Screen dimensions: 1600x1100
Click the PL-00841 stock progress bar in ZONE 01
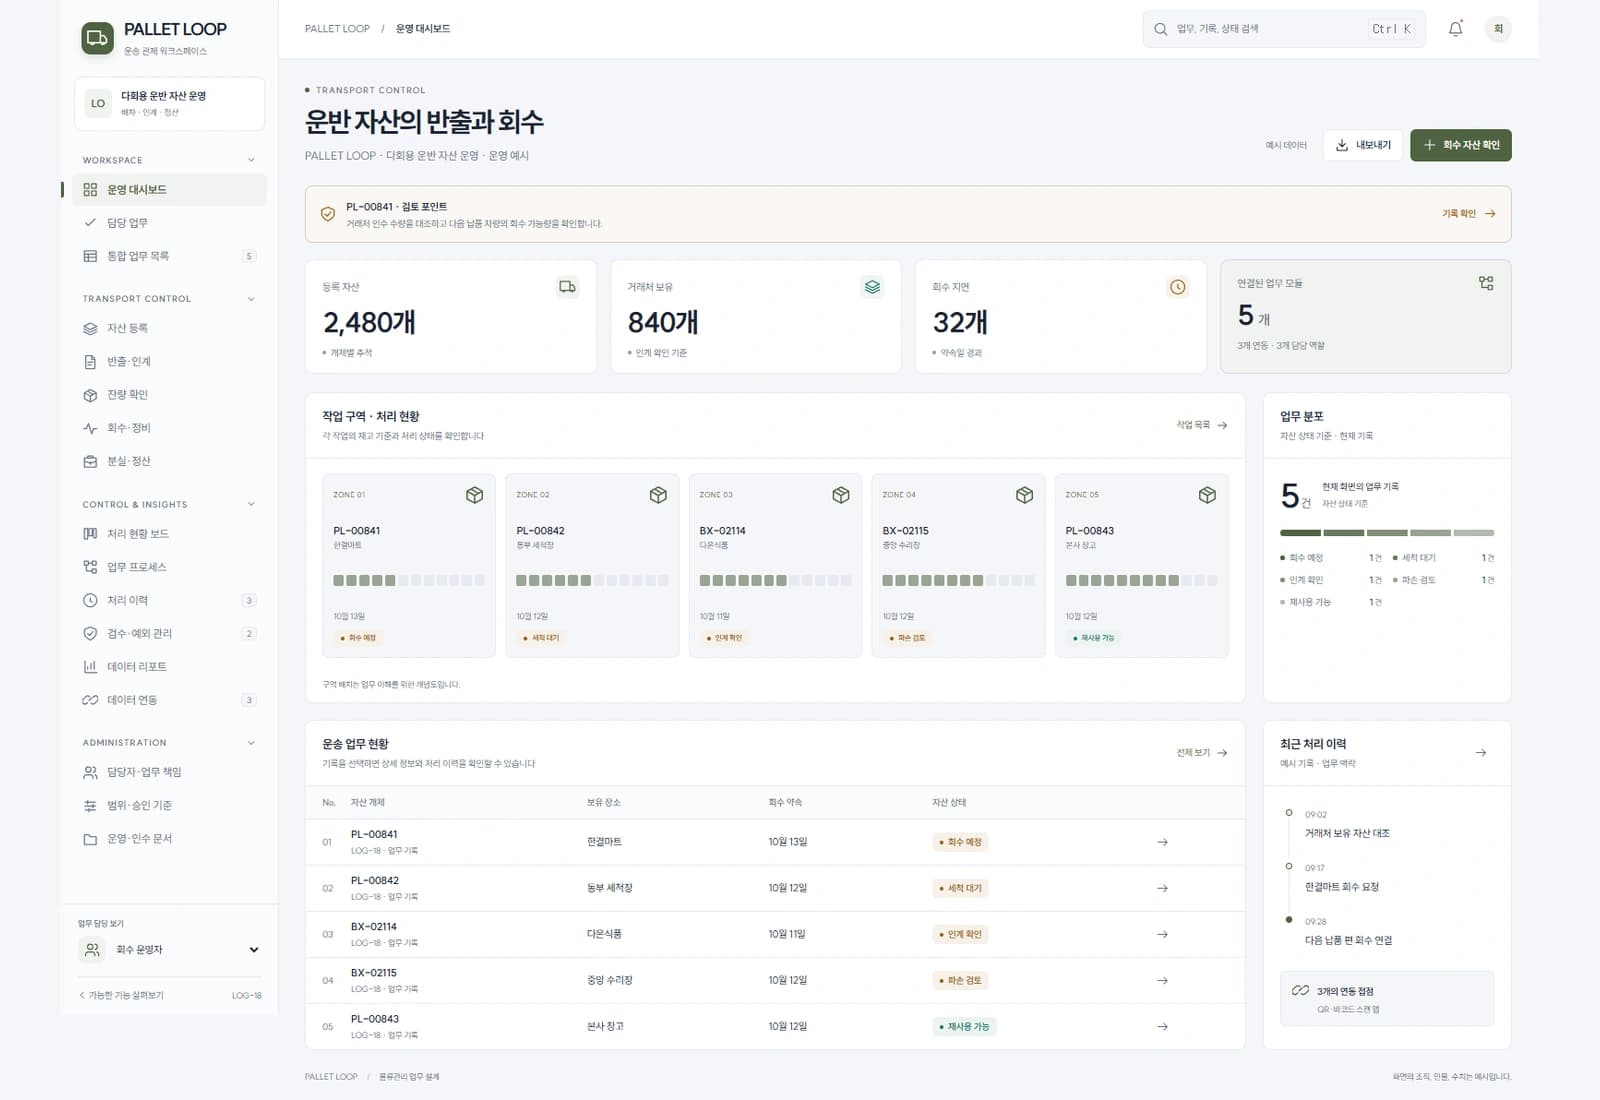point(409,580)
